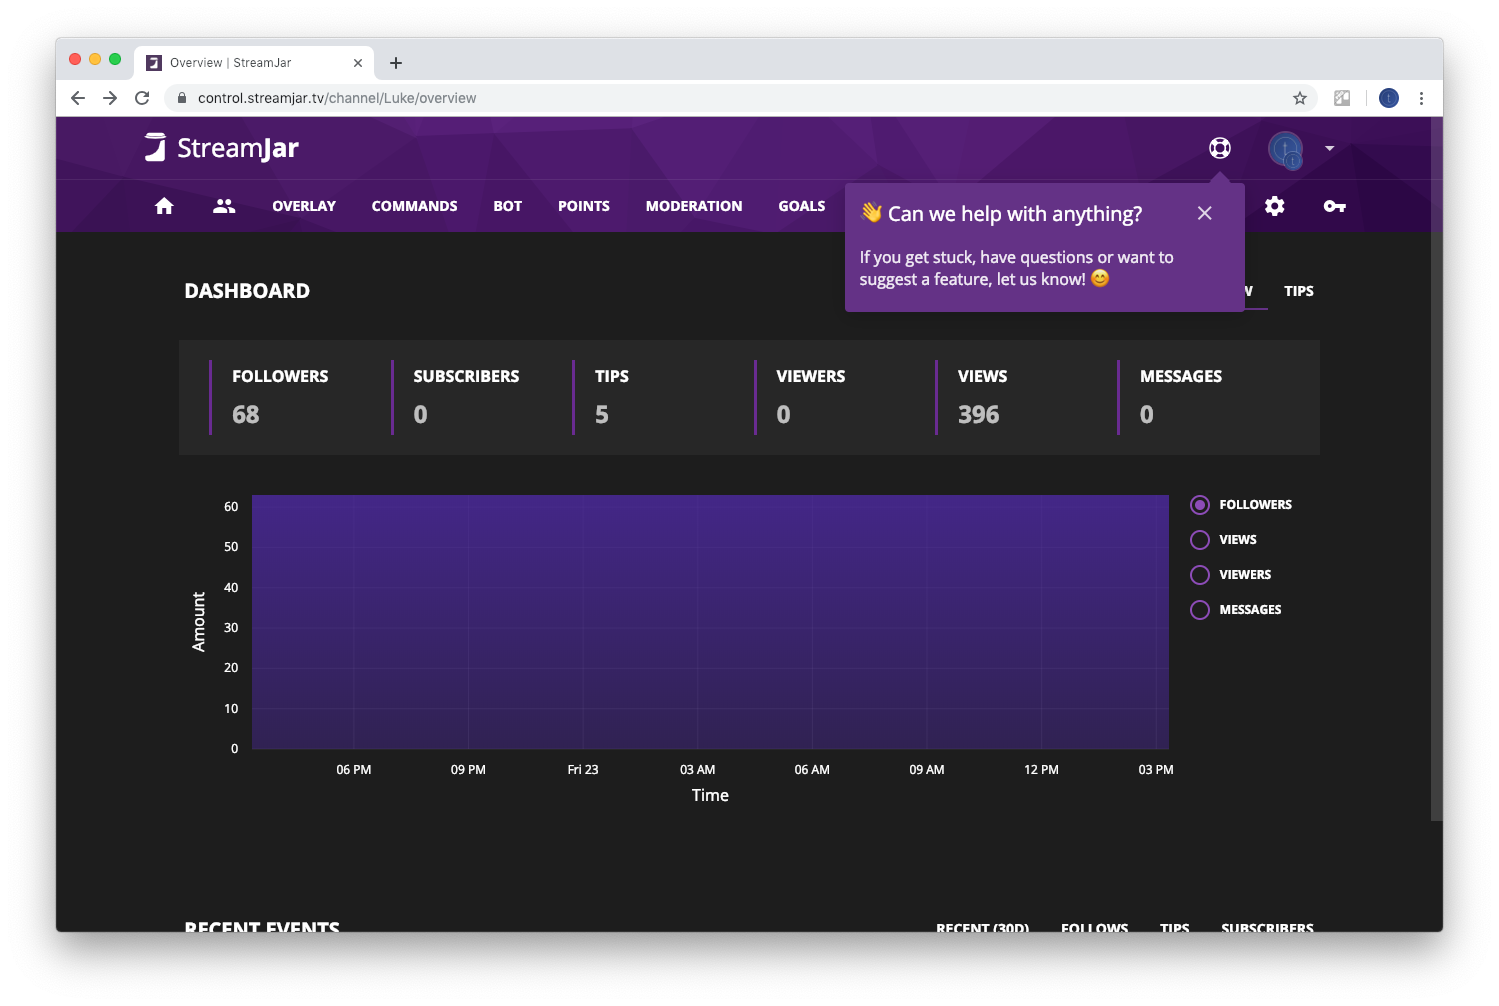Open the user avatar profile picture
This screenshot has width=1499, height=1006.
click(x=1285, y=149)
